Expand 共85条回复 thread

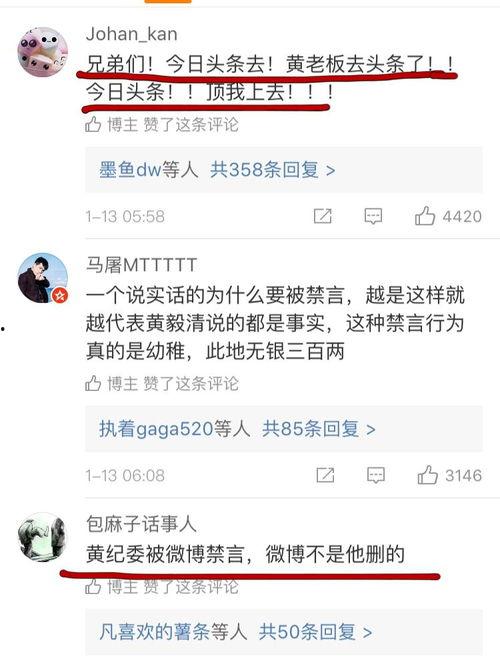[x=319, y=429]
